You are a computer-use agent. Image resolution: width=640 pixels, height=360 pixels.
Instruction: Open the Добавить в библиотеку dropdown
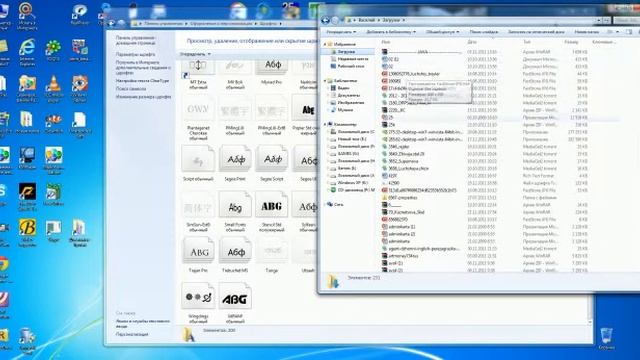coord(391,32)
